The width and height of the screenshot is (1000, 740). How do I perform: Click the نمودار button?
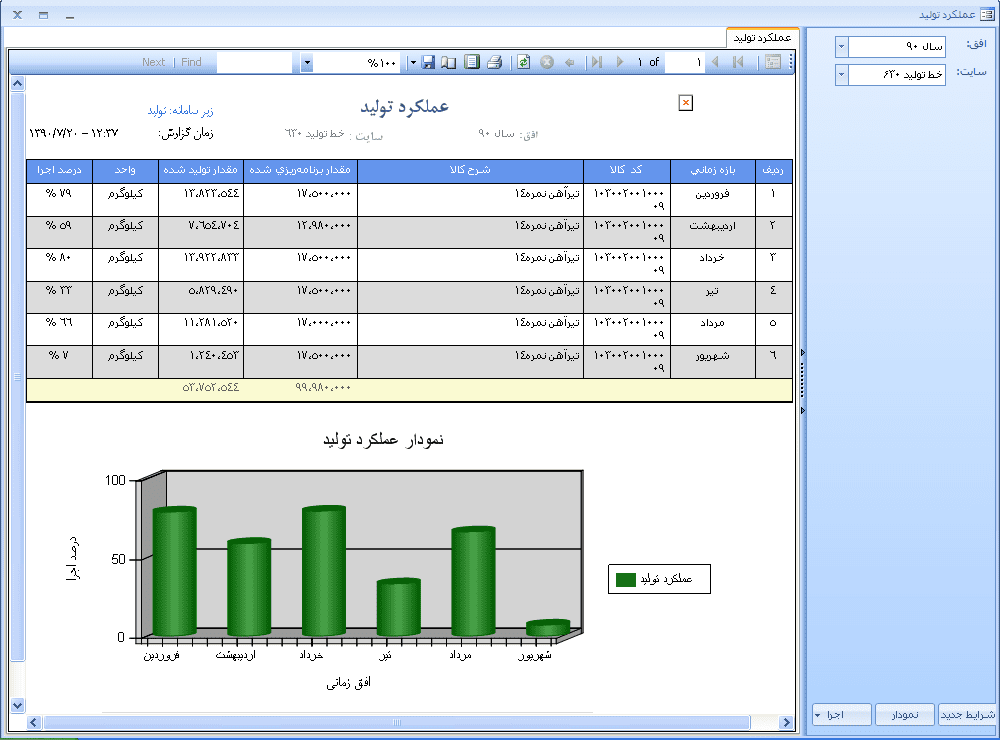click(x=905, y=715)
